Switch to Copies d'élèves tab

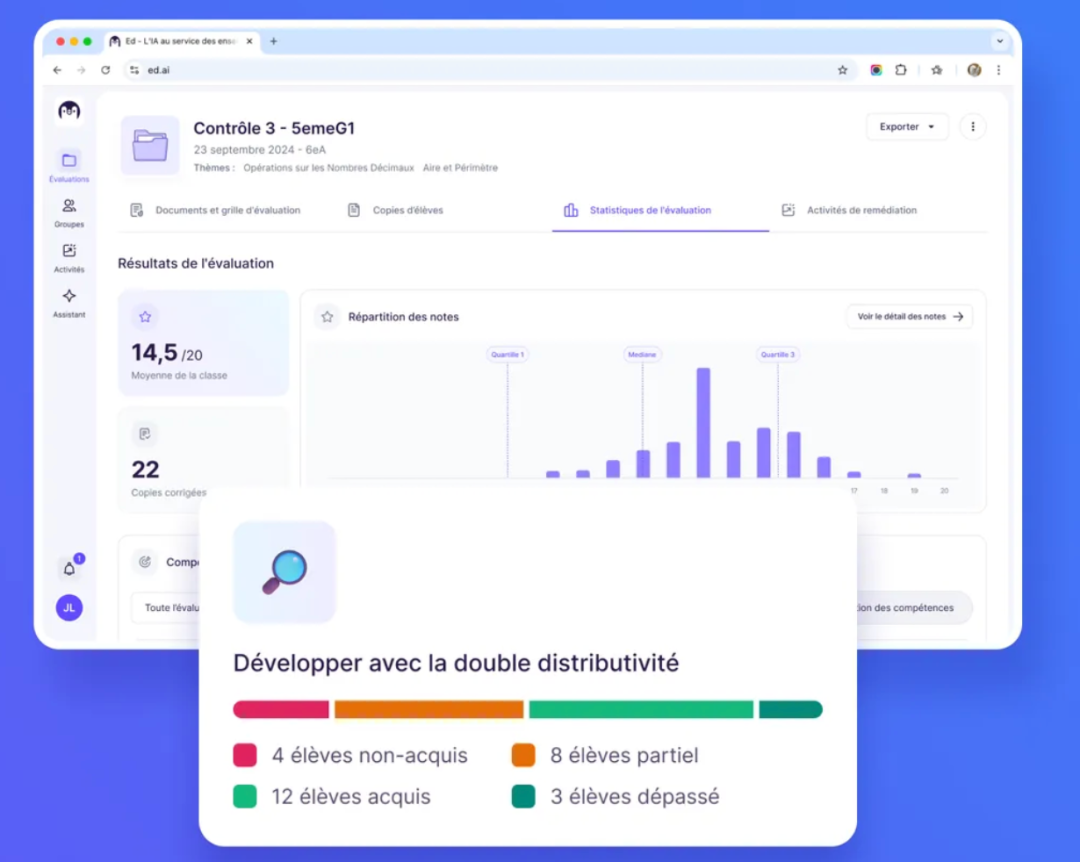point(395,210)
